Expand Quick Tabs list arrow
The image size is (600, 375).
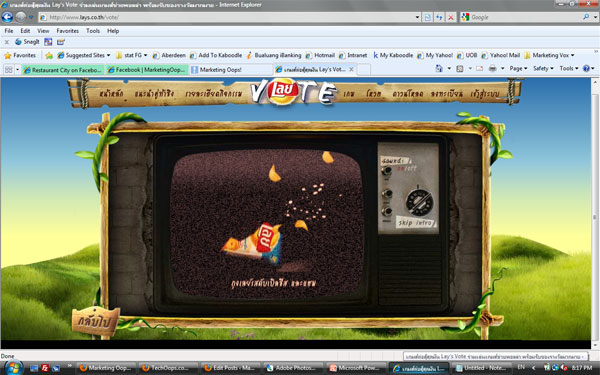point(17,70)
